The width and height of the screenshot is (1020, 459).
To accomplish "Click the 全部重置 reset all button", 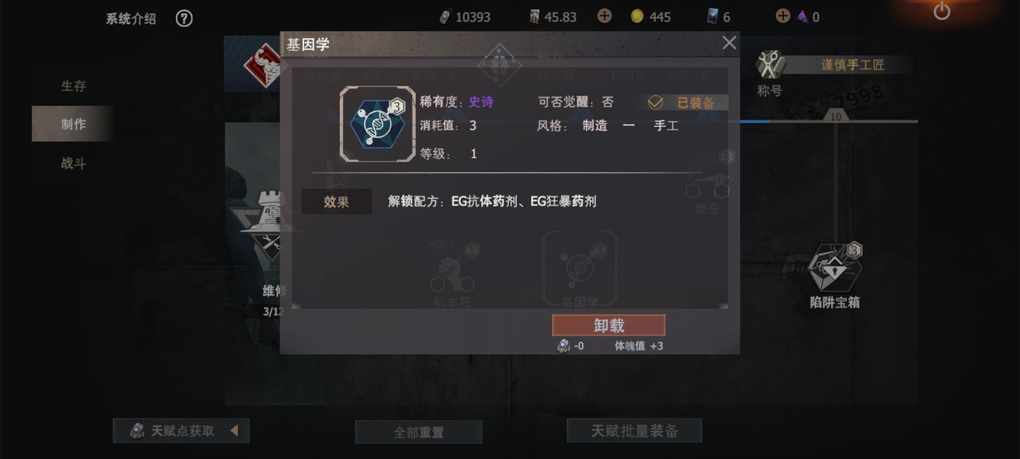I will 419,432.
